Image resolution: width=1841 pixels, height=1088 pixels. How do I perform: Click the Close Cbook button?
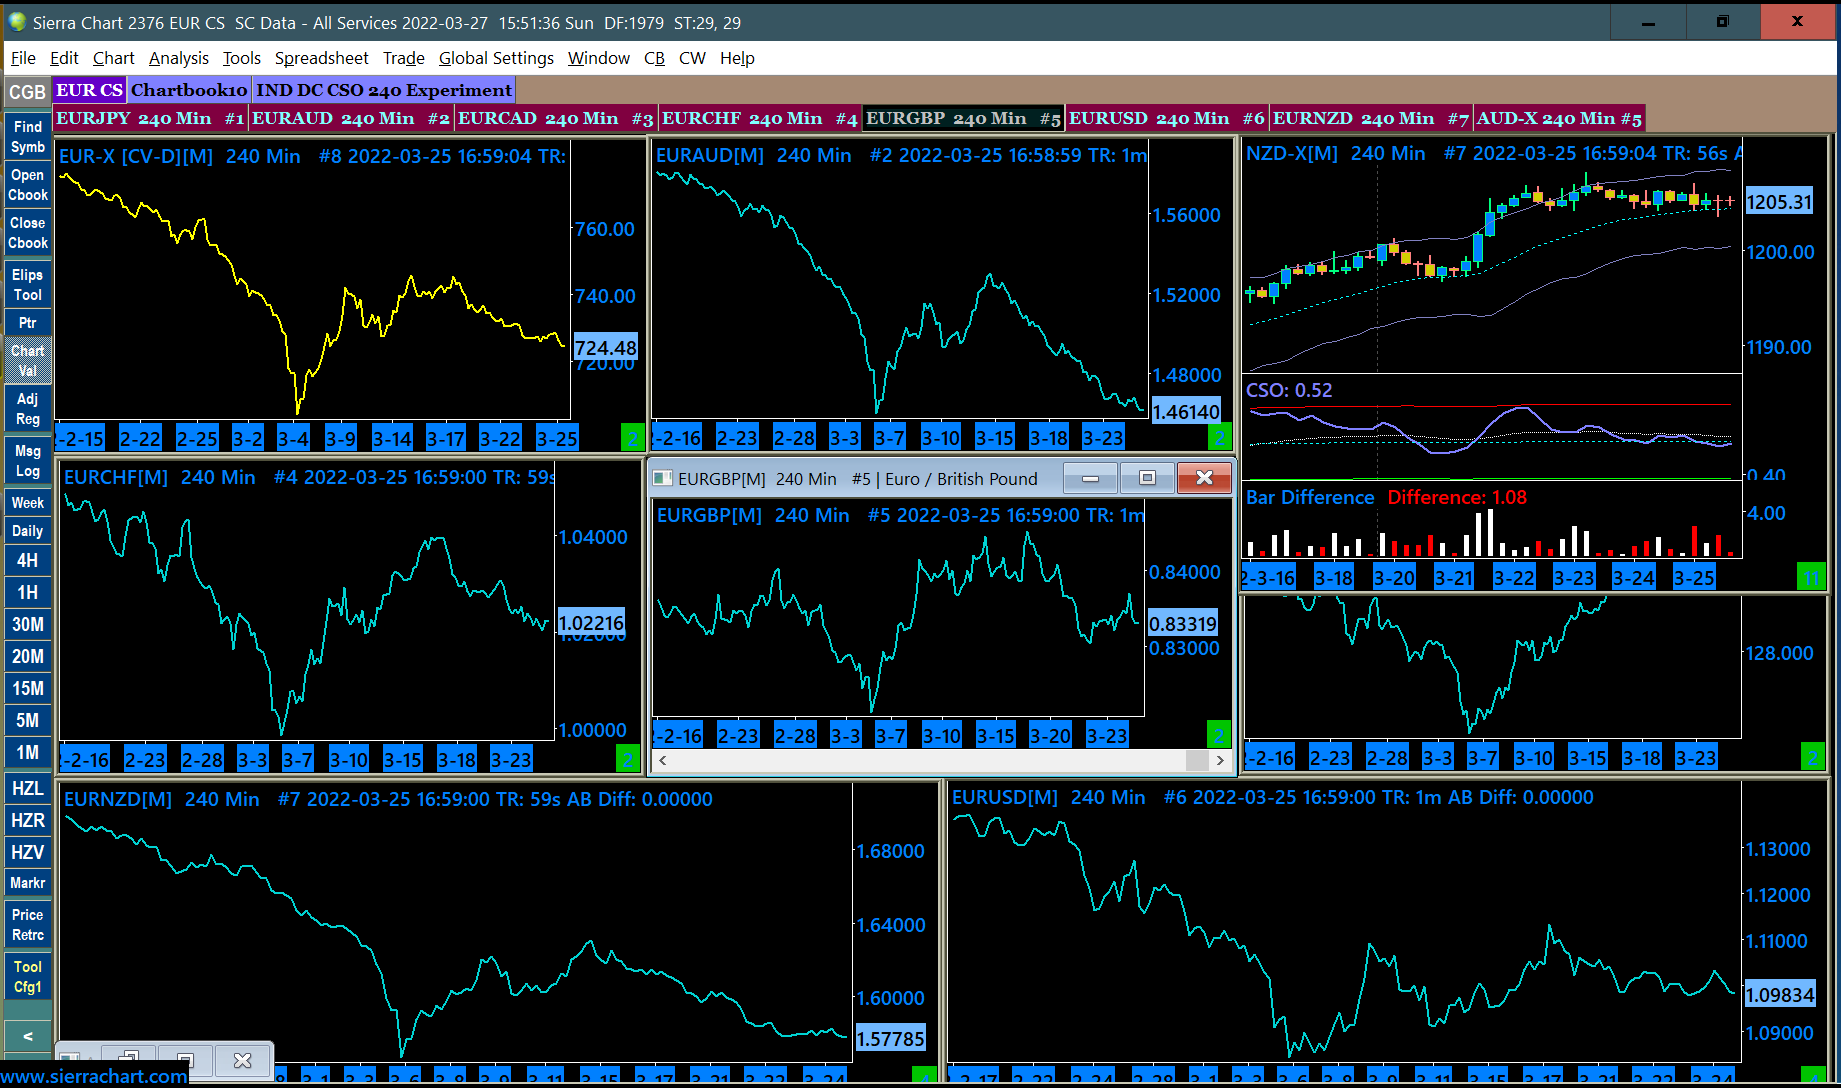pyautogui.click(x=28, y=233)
